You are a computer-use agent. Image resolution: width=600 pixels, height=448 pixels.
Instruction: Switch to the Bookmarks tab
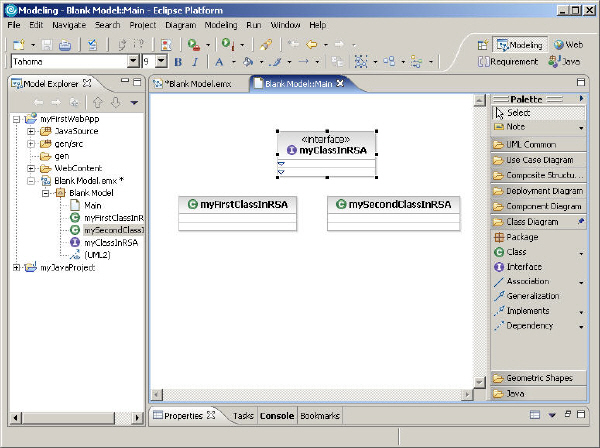point(320,416)
